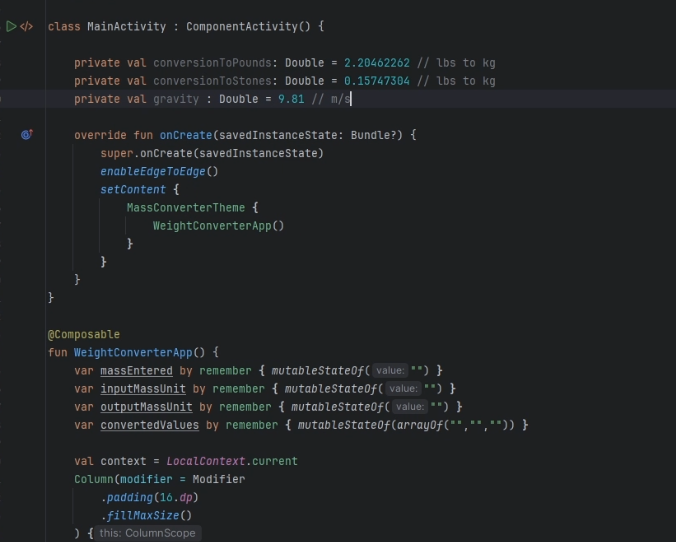Click '.current' property after LocalContext

pyautogui.click(x=272, y=461)
